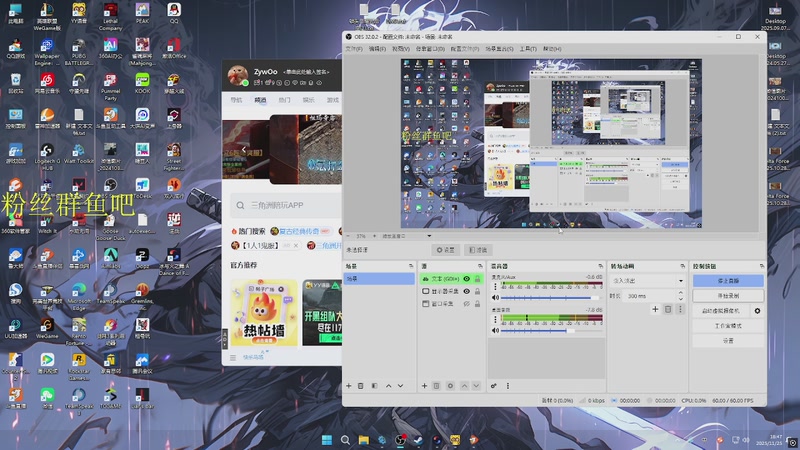
Task: Toggle lock on display capture source
Action: point(478,291)
